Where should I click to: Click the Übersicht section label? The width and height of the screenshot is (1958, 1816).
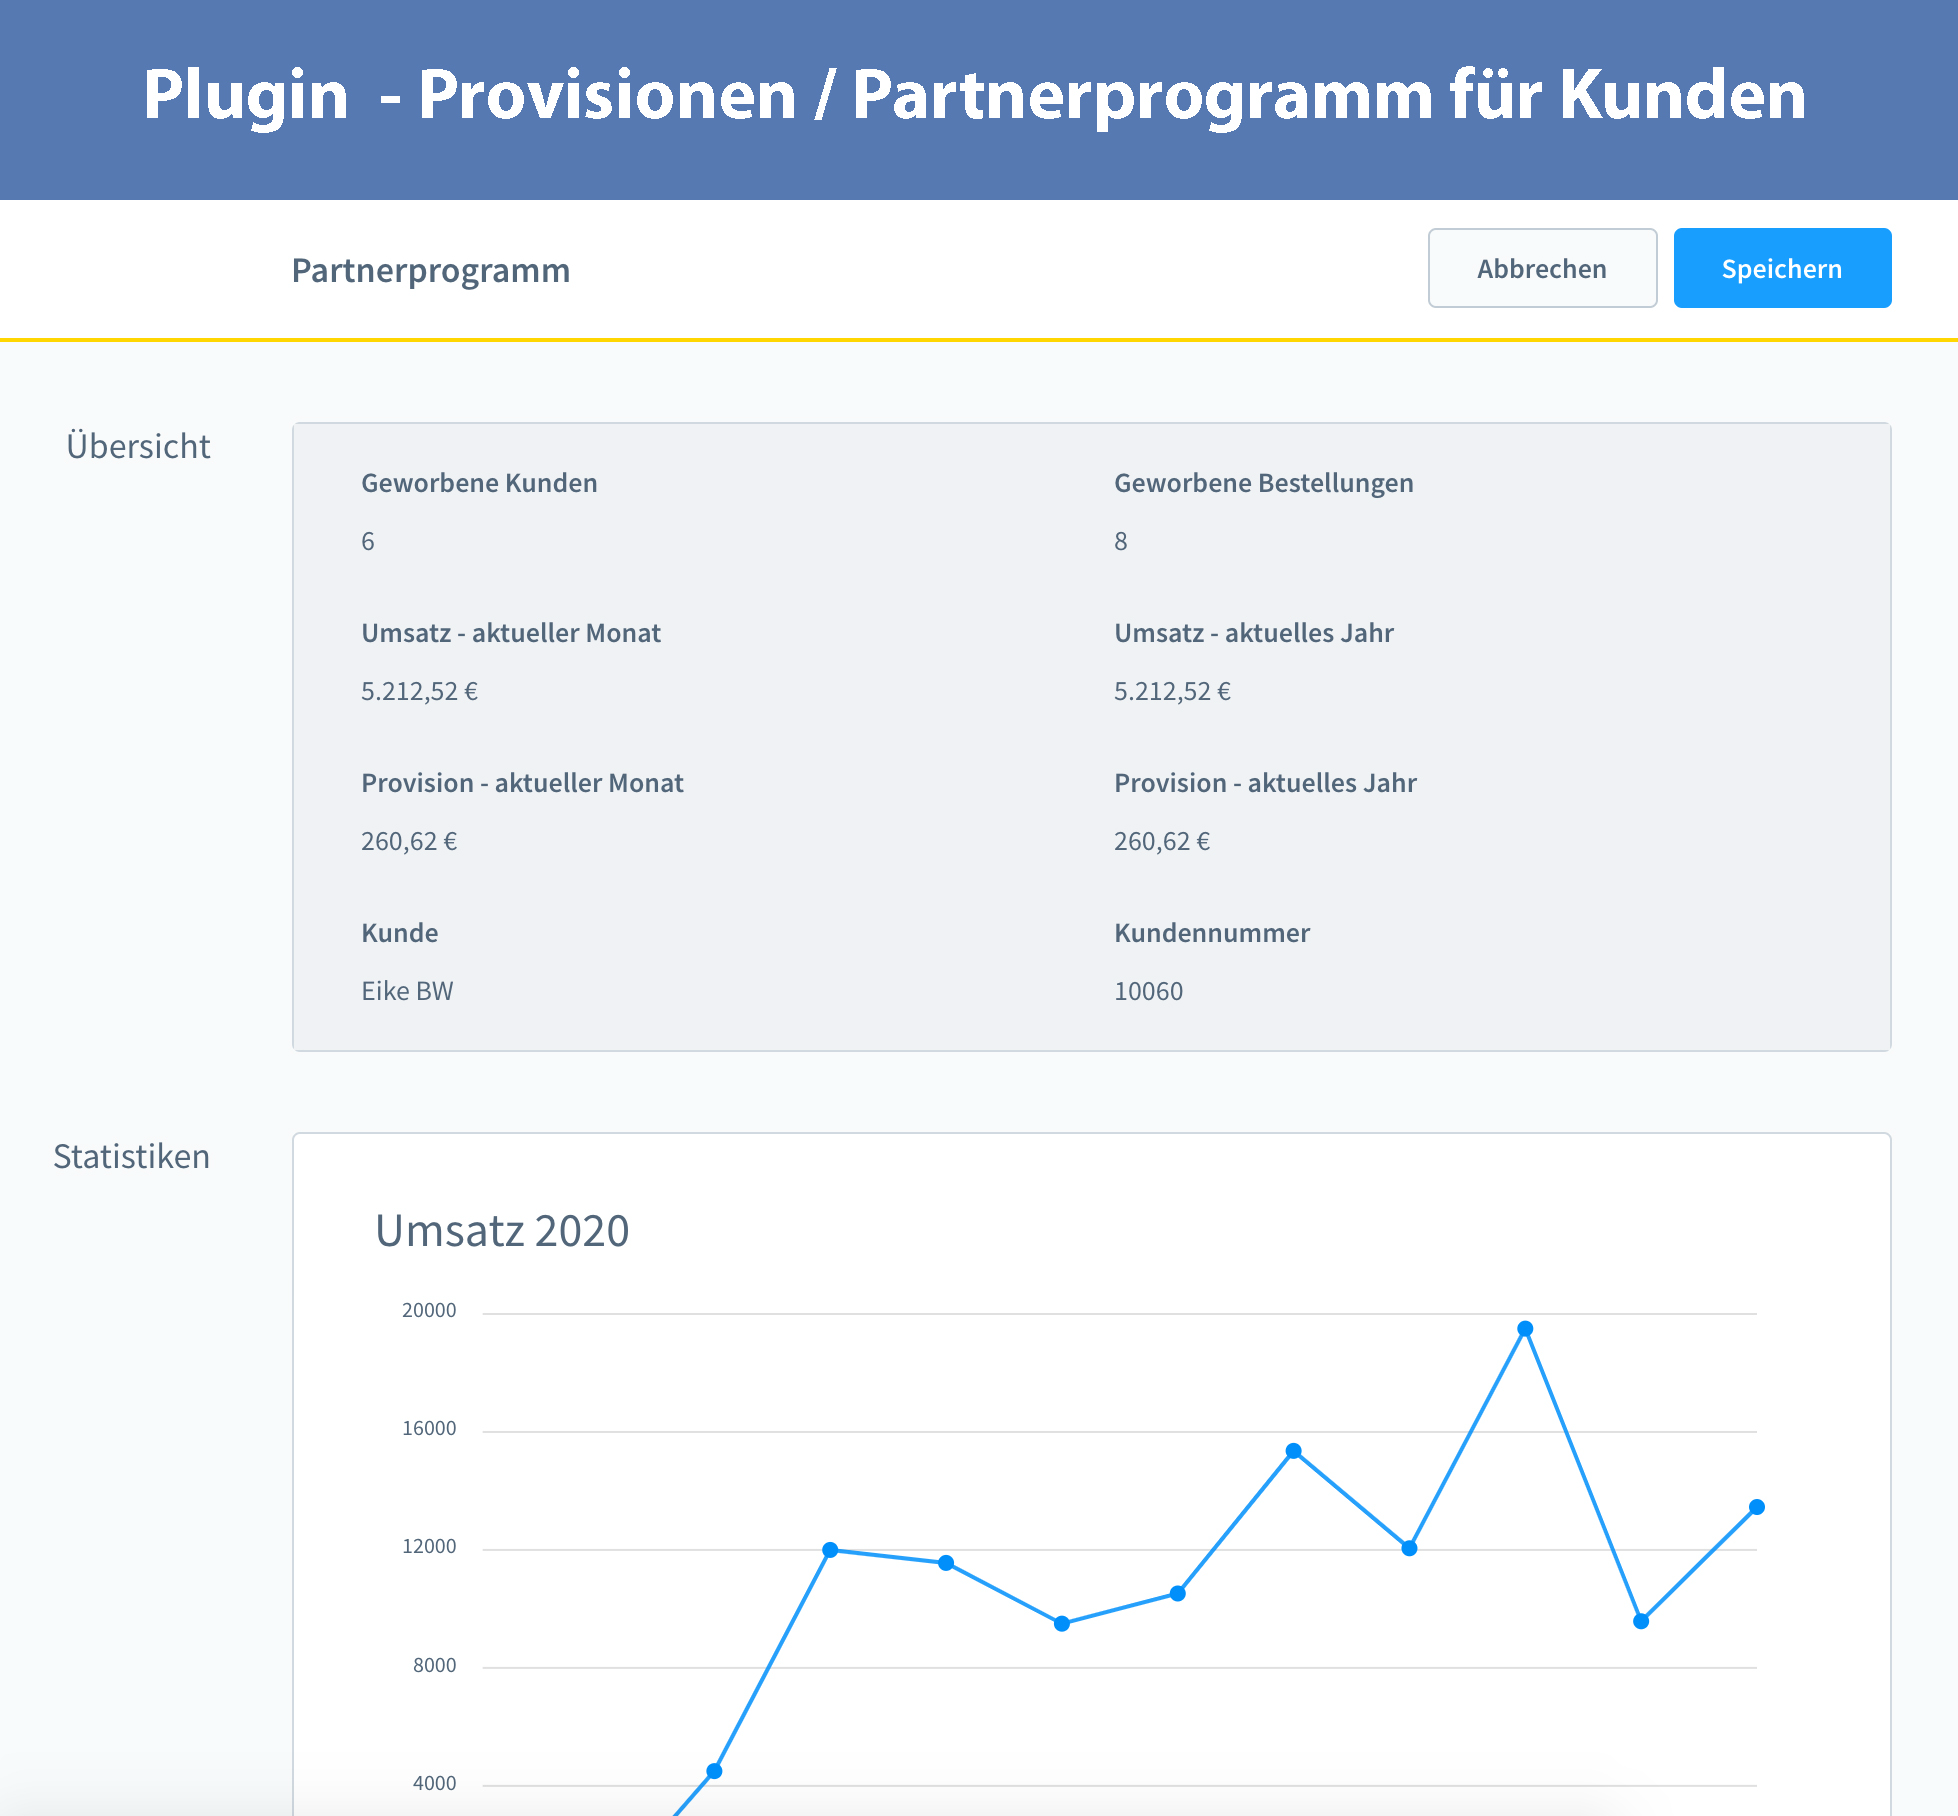tap(138, 445)
